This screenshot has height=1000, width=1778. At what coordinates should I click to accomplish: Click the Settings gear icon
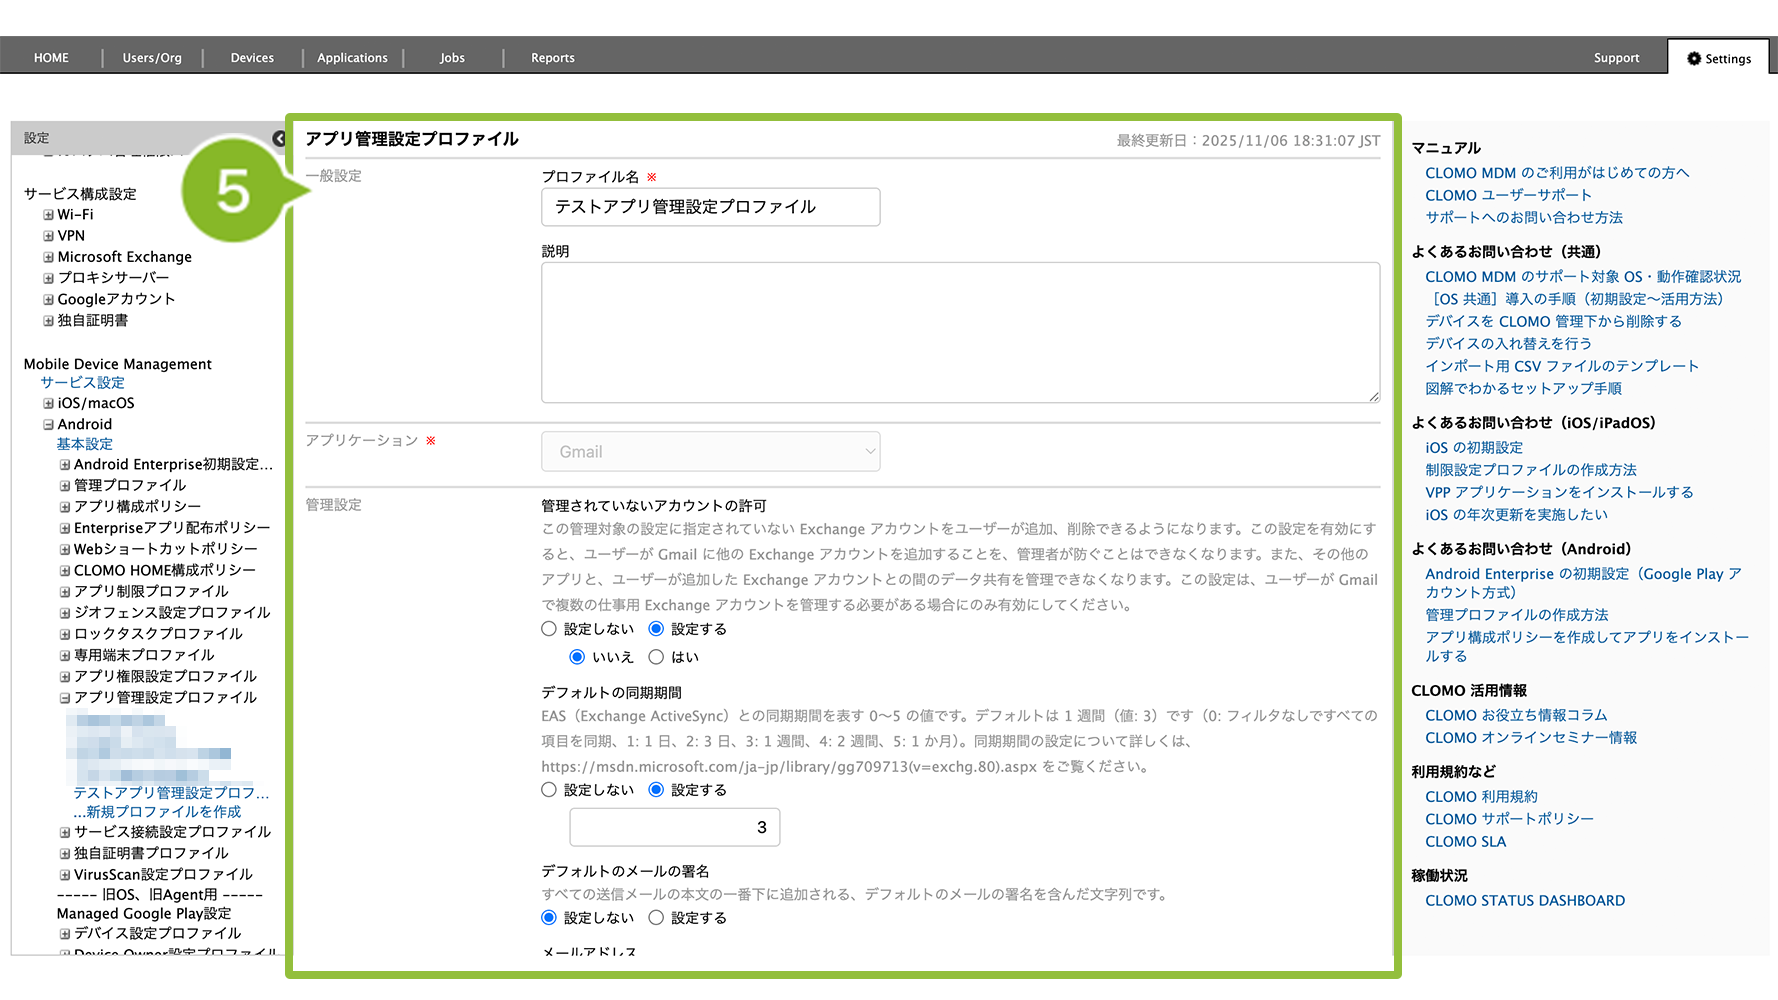(1694, 59)
